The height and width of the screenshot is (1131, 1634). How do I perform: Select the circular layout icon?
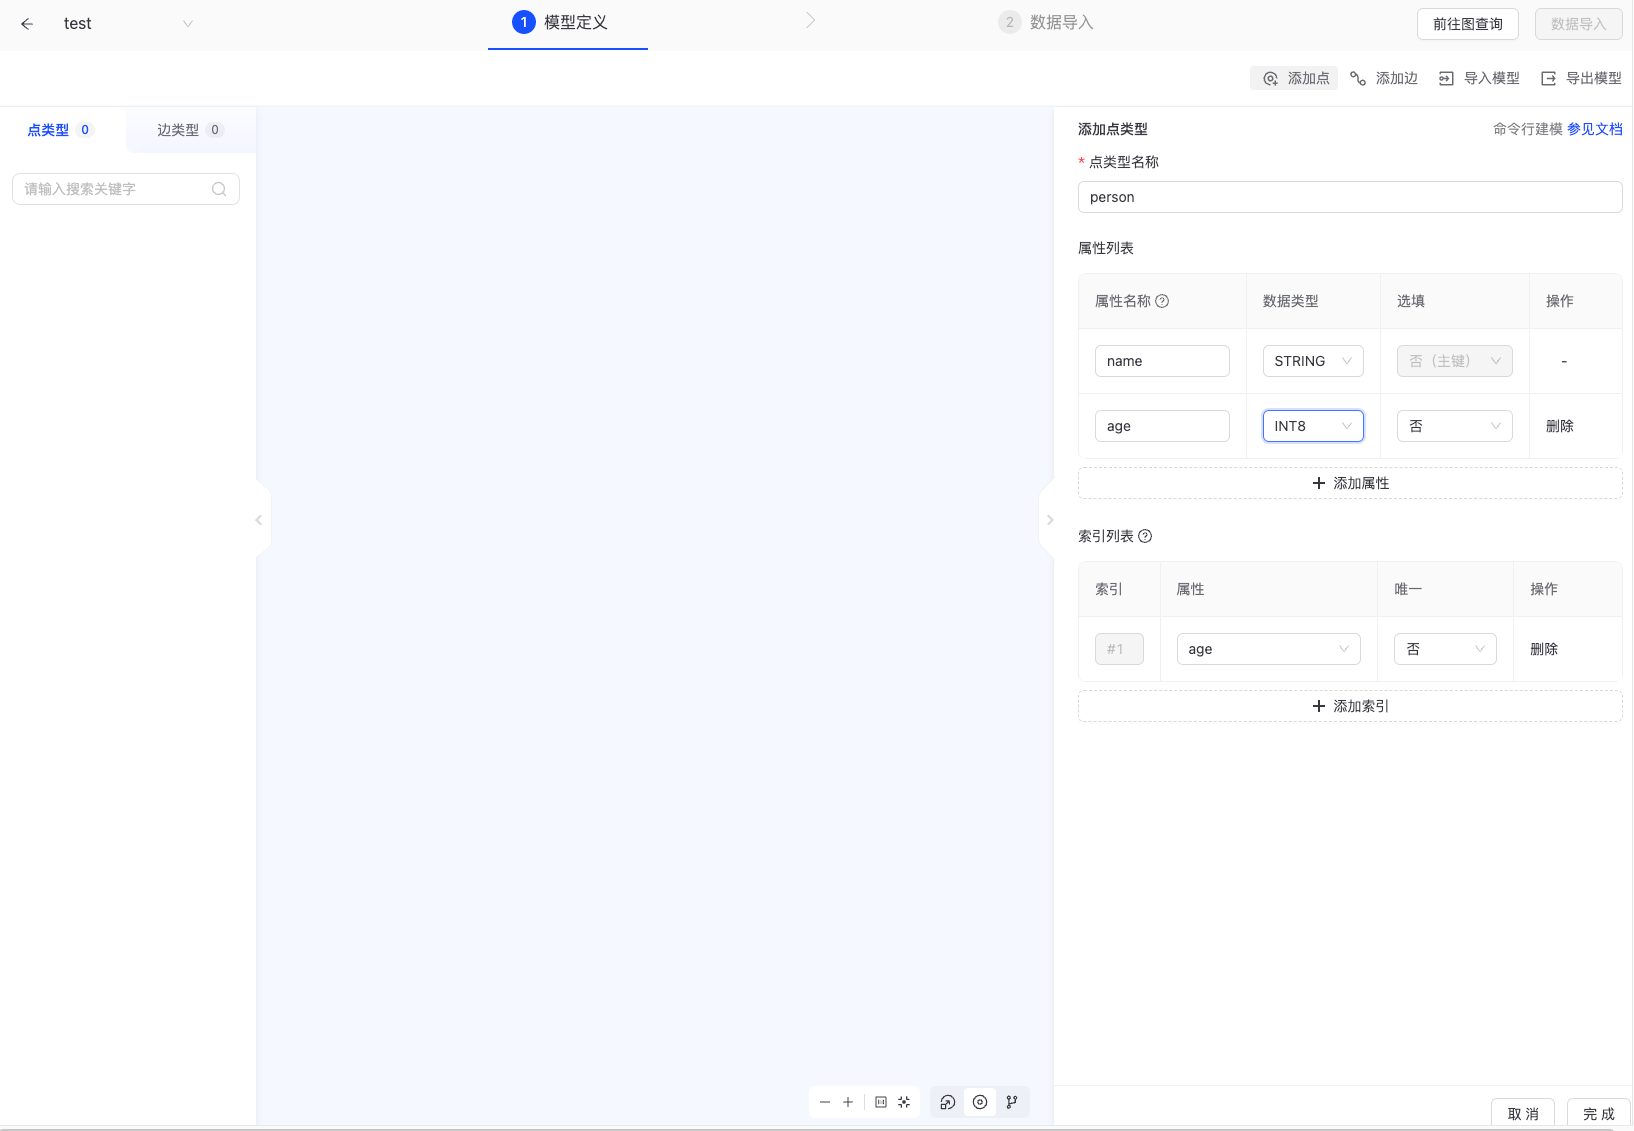coord(980,1102)
